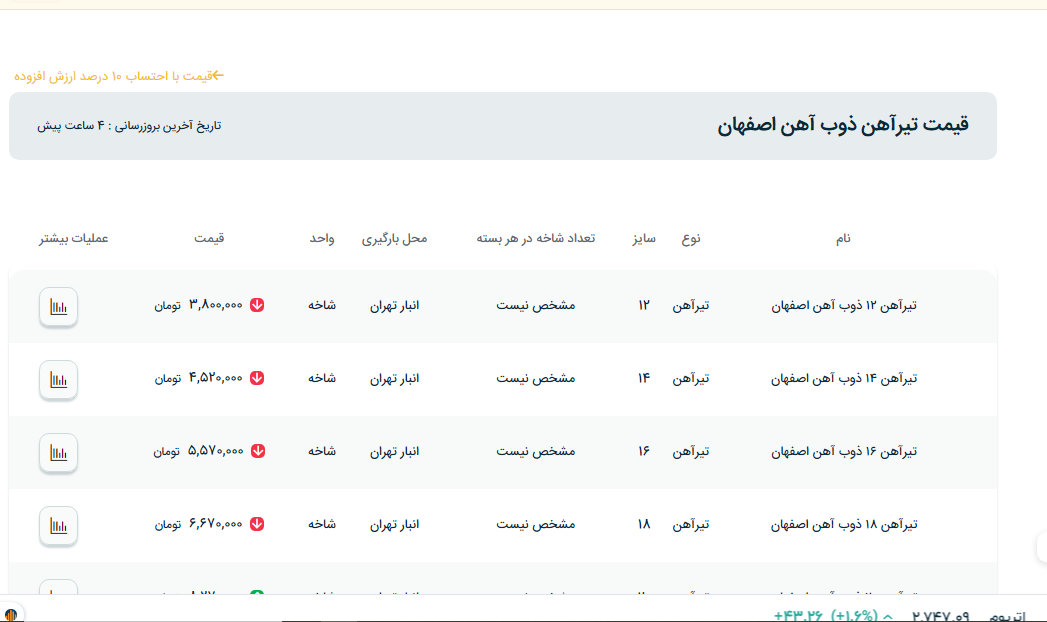Image resolution: width=1047 pixels, height=622 pixels.
Task: Click the 'قیمت' column header
Action: (209, 238)
